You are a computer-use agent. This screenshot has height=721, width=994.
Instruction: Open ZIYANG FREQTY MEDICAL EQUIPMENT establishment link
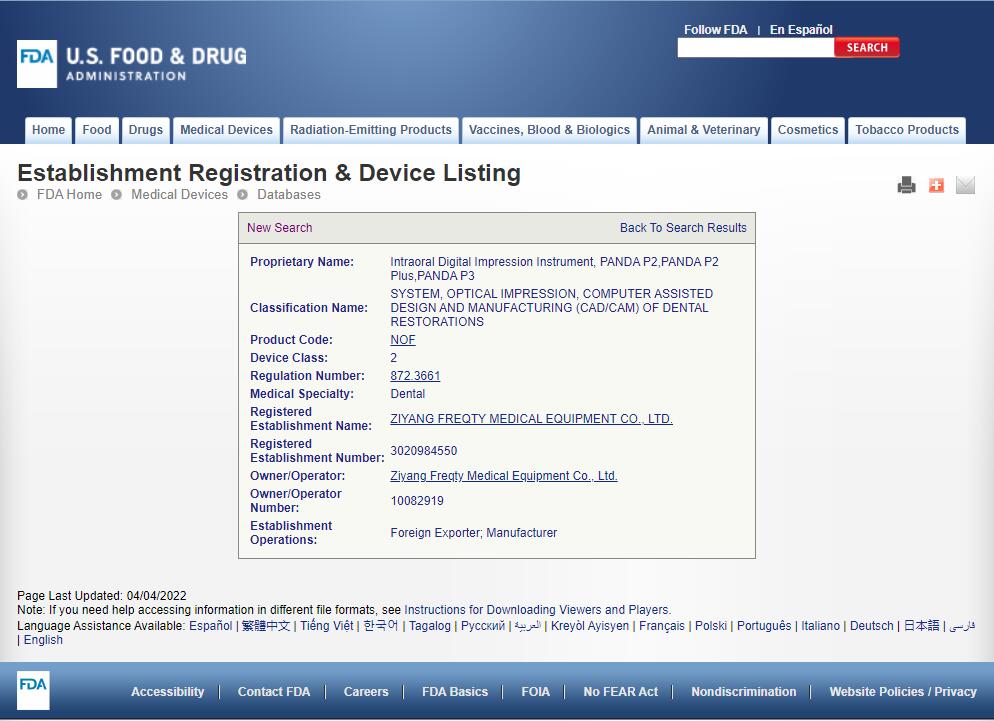point(531,419)
